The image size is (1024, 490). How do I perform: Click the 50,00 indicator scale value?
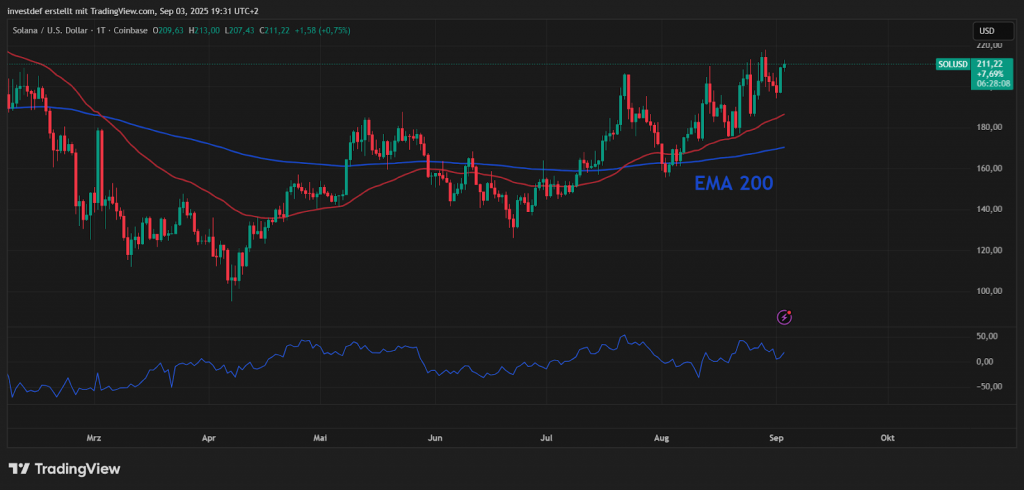coord(988,337)
